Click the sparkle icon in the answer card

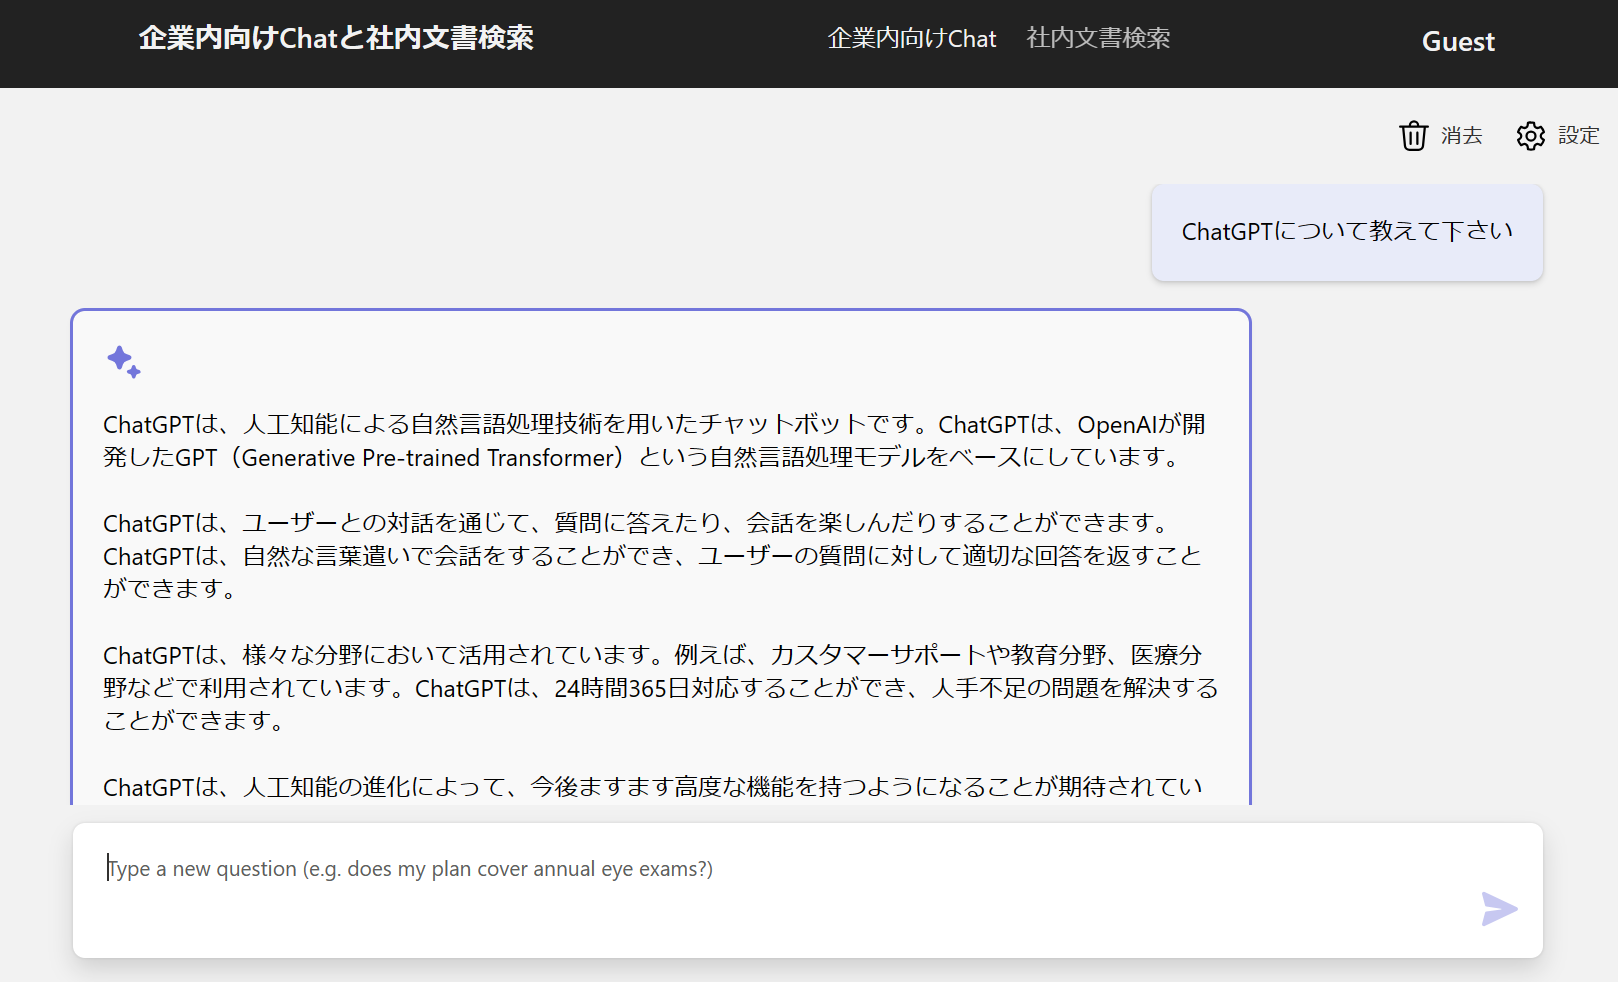124,362
